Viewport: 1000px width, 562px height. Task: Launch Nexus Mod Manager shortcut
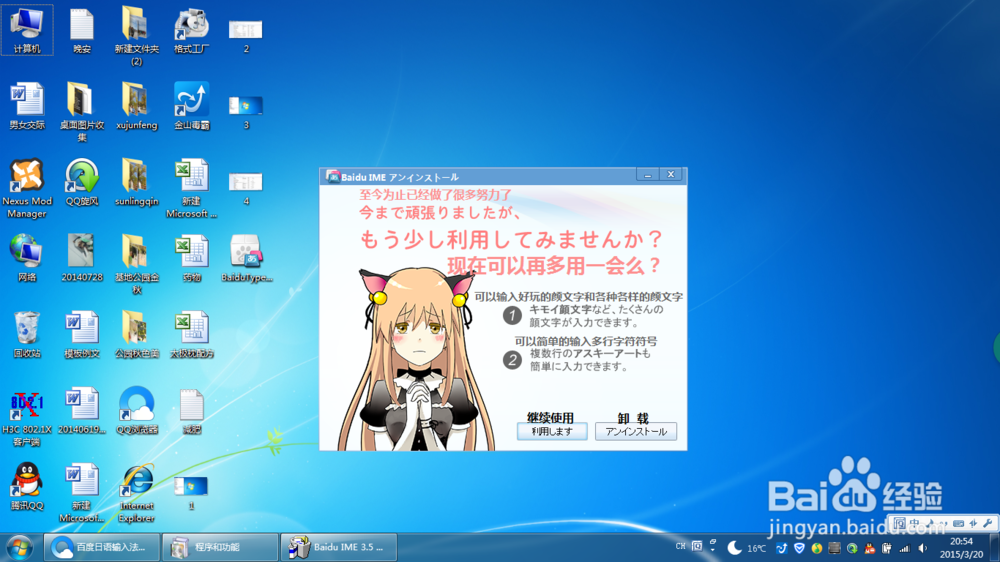[x=27, y=188]
